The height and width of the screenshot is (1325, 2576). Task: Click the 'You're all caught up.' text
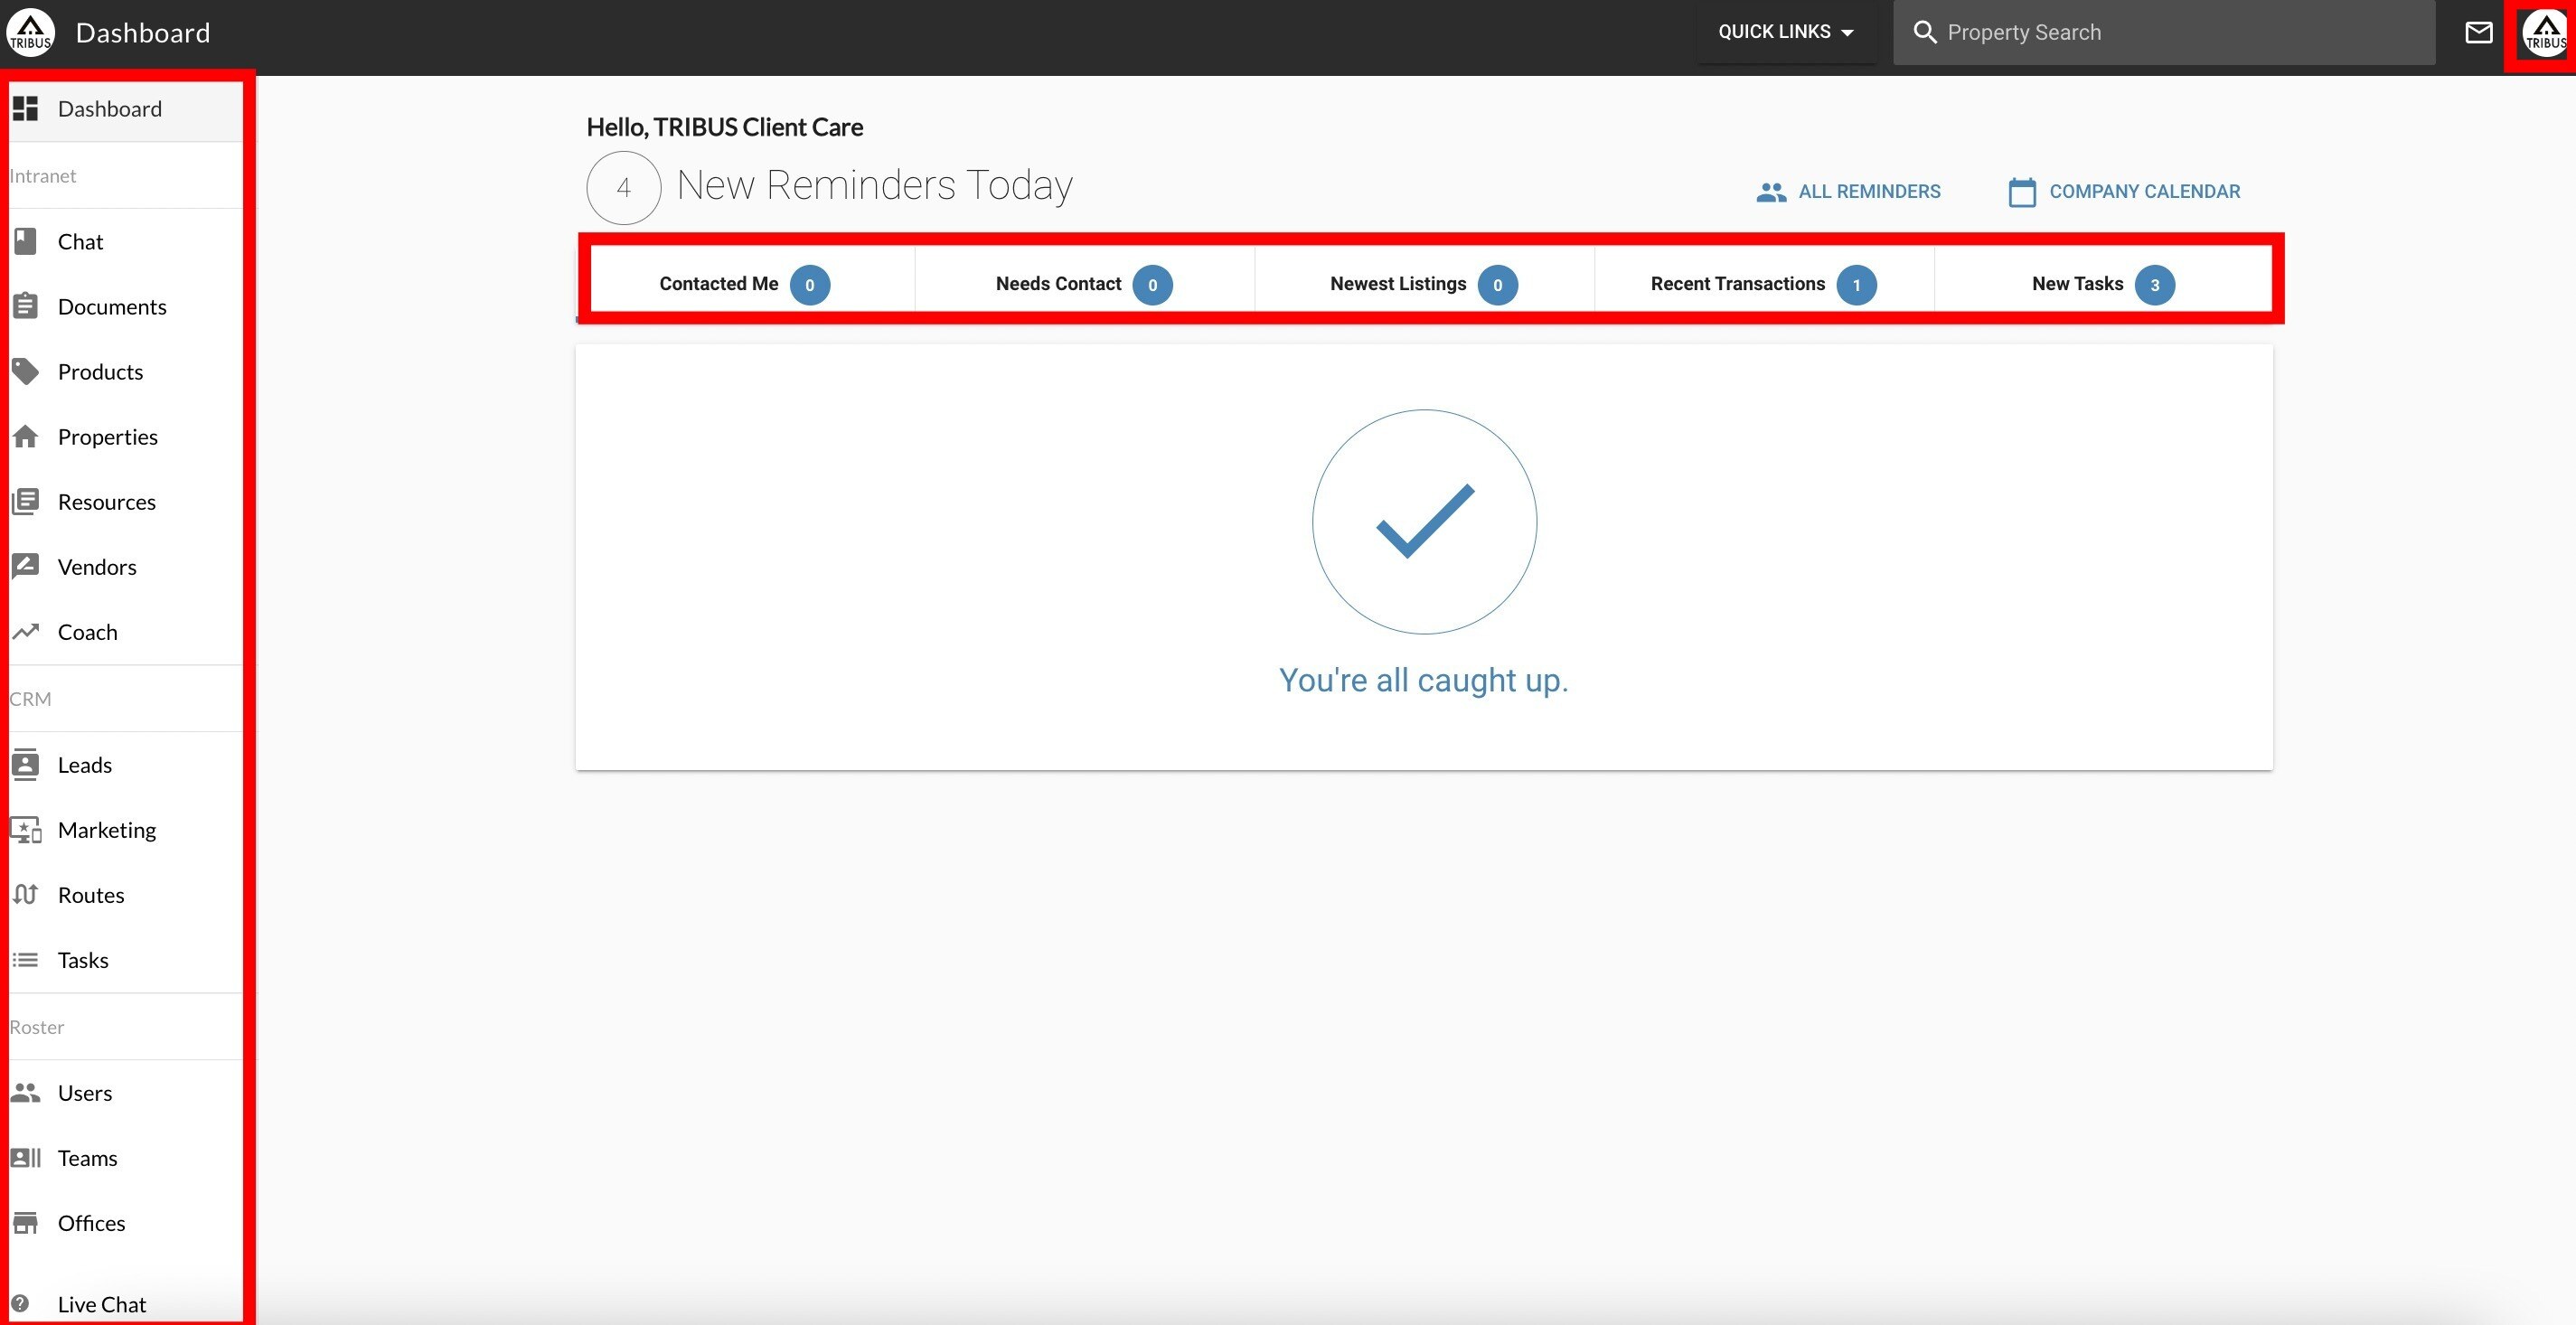[x=1424, y=681]
